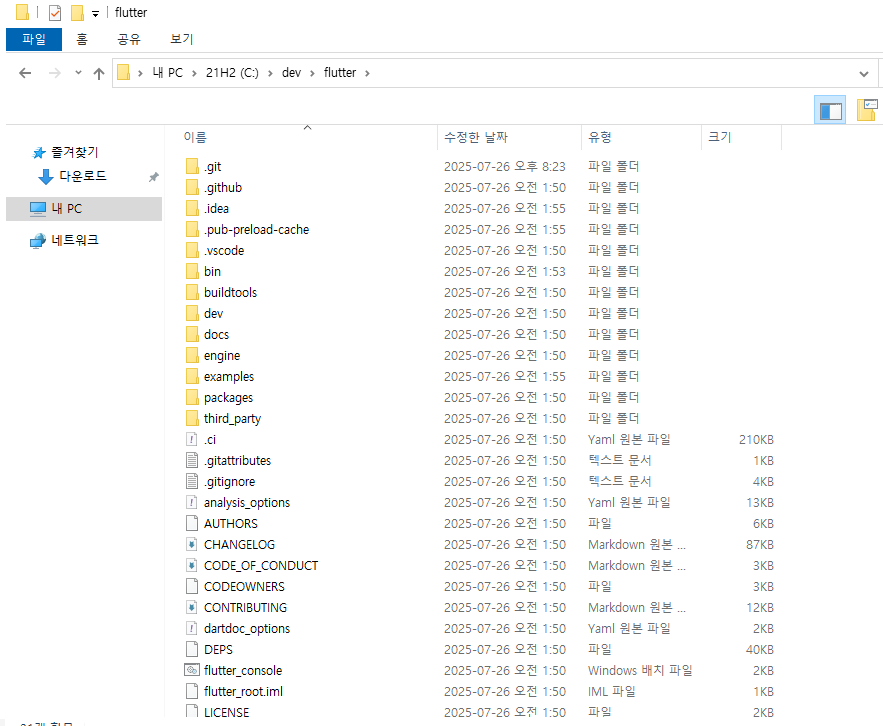Select 즐겨찾기 in navigation pane
This screenshot has width=883, height=726.
click(x=74, y=152)
